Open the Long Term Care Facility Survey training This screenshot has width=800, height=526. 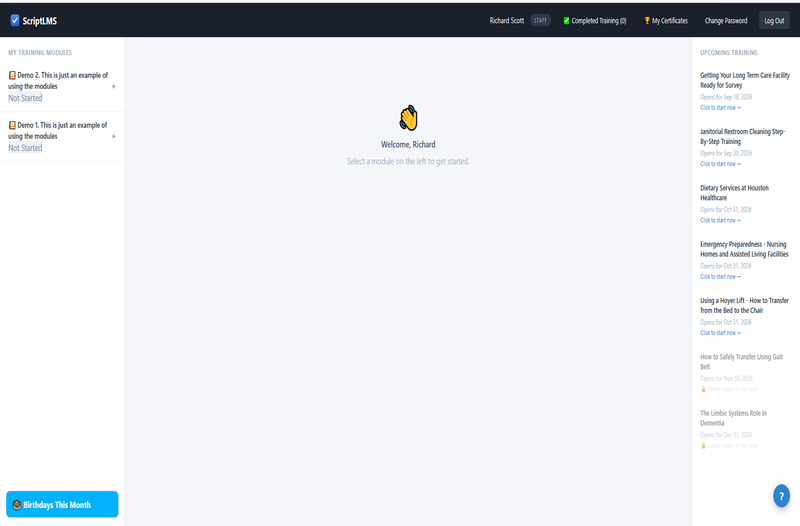pos(744,80)
